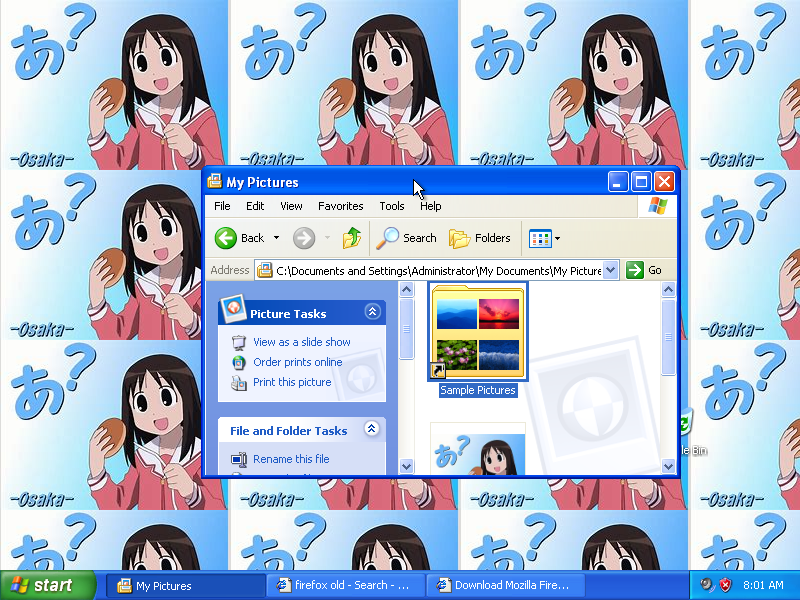Go up one folder level

click(x=352, y=238)
